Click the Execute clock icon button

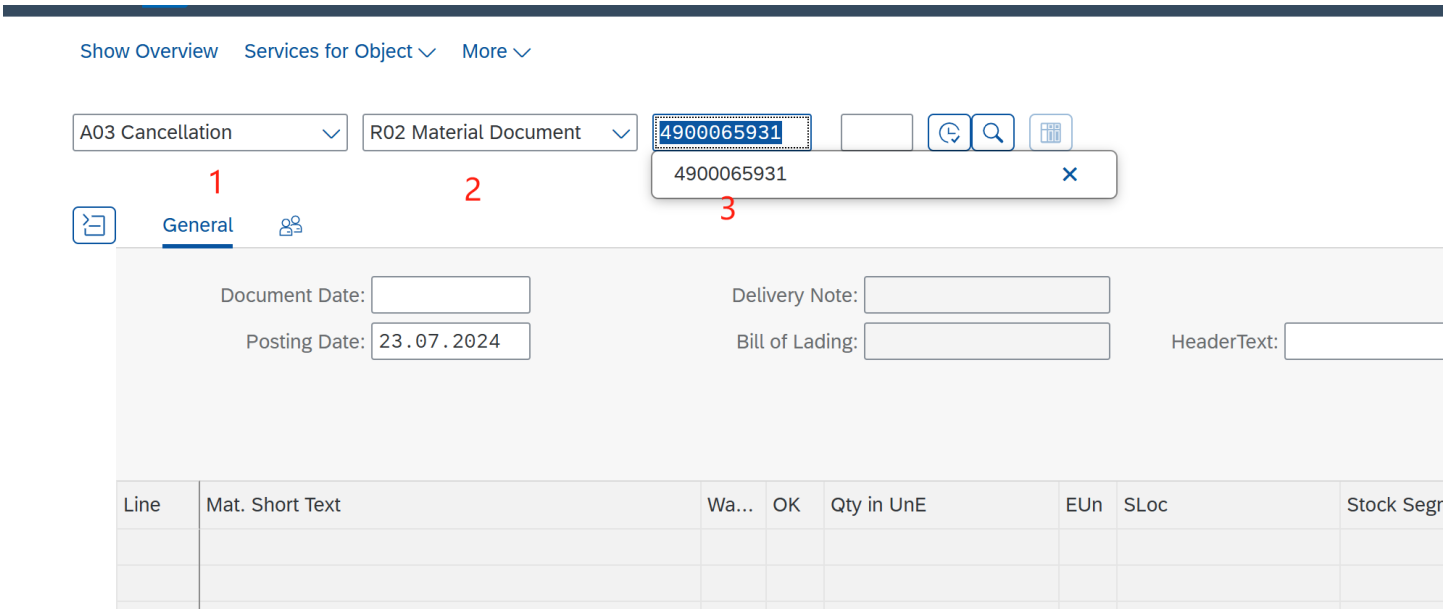click(x=949, y=133)
